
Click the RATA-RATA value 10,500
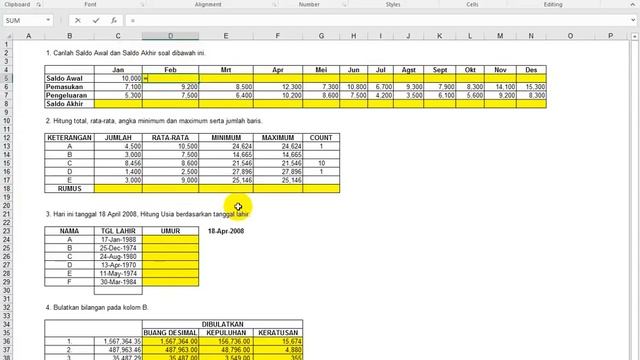click(171, 146)
